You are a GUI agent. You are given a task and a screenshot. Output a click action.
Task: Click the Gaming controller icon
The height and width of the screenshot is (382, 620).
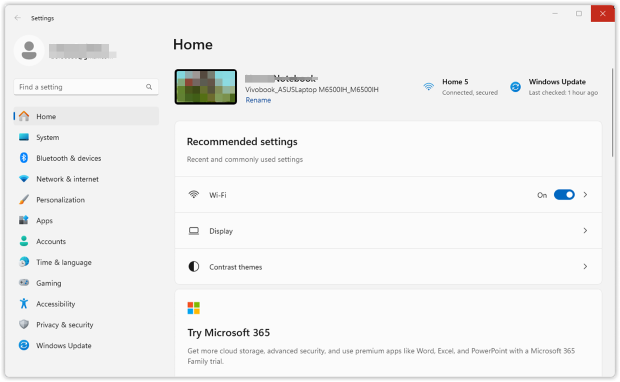24,283
